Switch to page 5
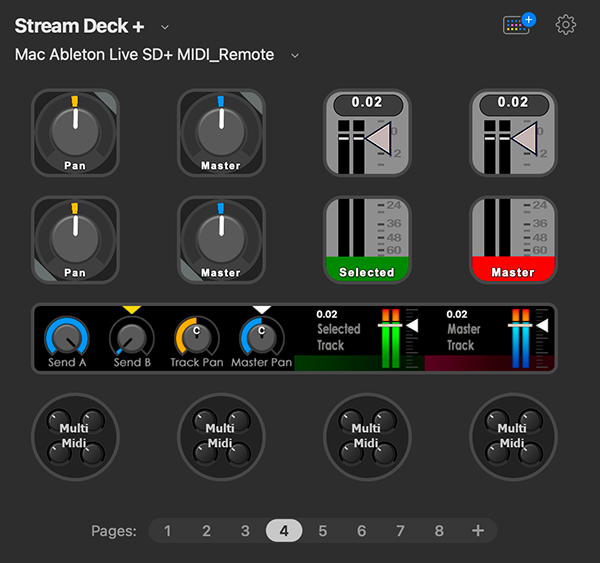Screen dimensions: 600x563 tap(323, 531)
